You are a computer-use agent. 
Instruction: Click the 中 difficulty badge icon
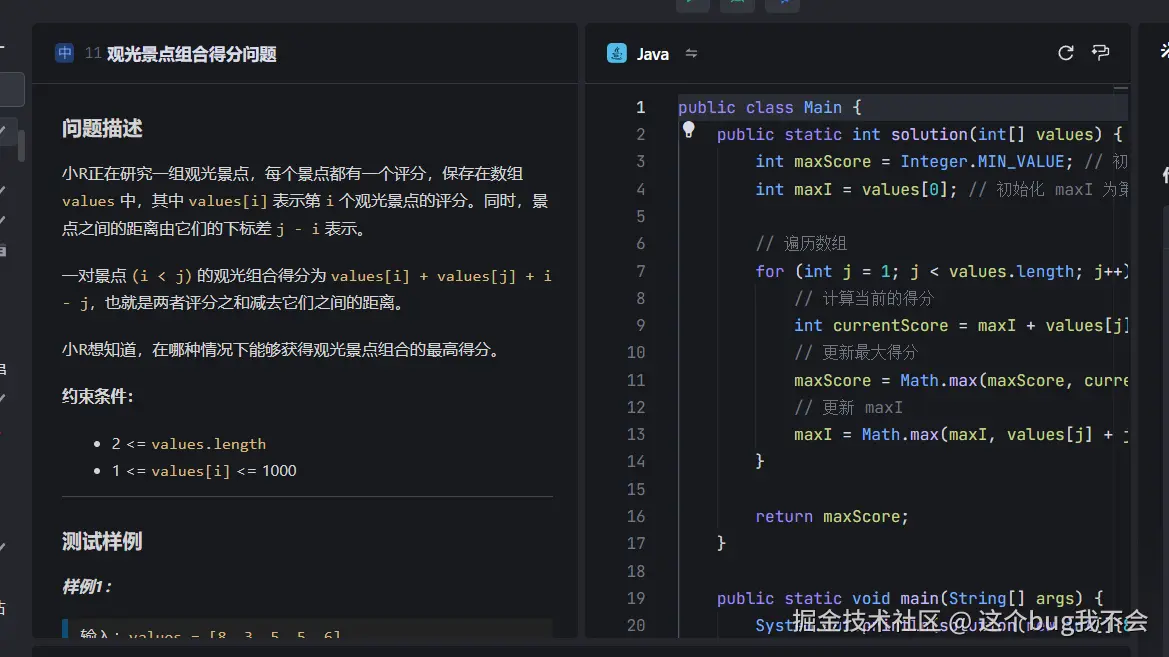point(64,53)
